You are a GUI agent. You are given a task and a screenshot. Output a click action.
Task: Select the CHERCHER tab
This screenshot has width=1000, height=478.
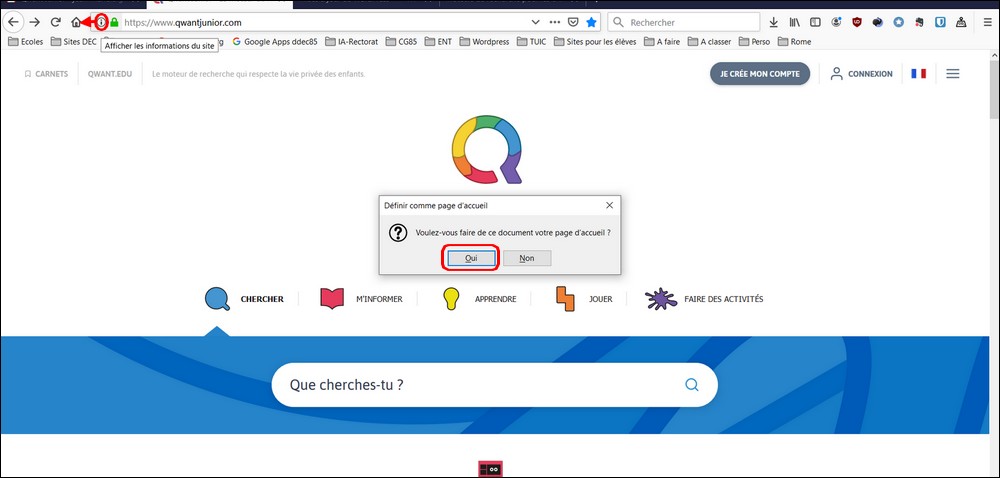[244, 299]
